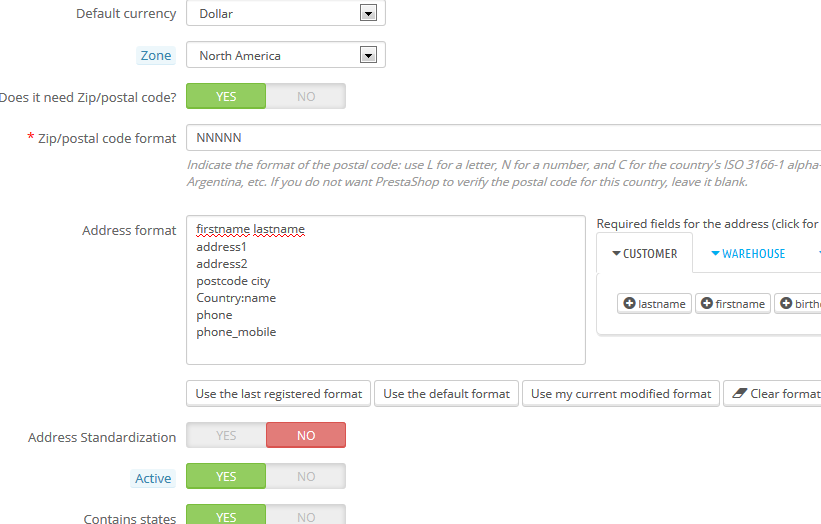This screenshot has height=524, width=821.
Task: Click Use the last registered format
Action: coord(278,393)
